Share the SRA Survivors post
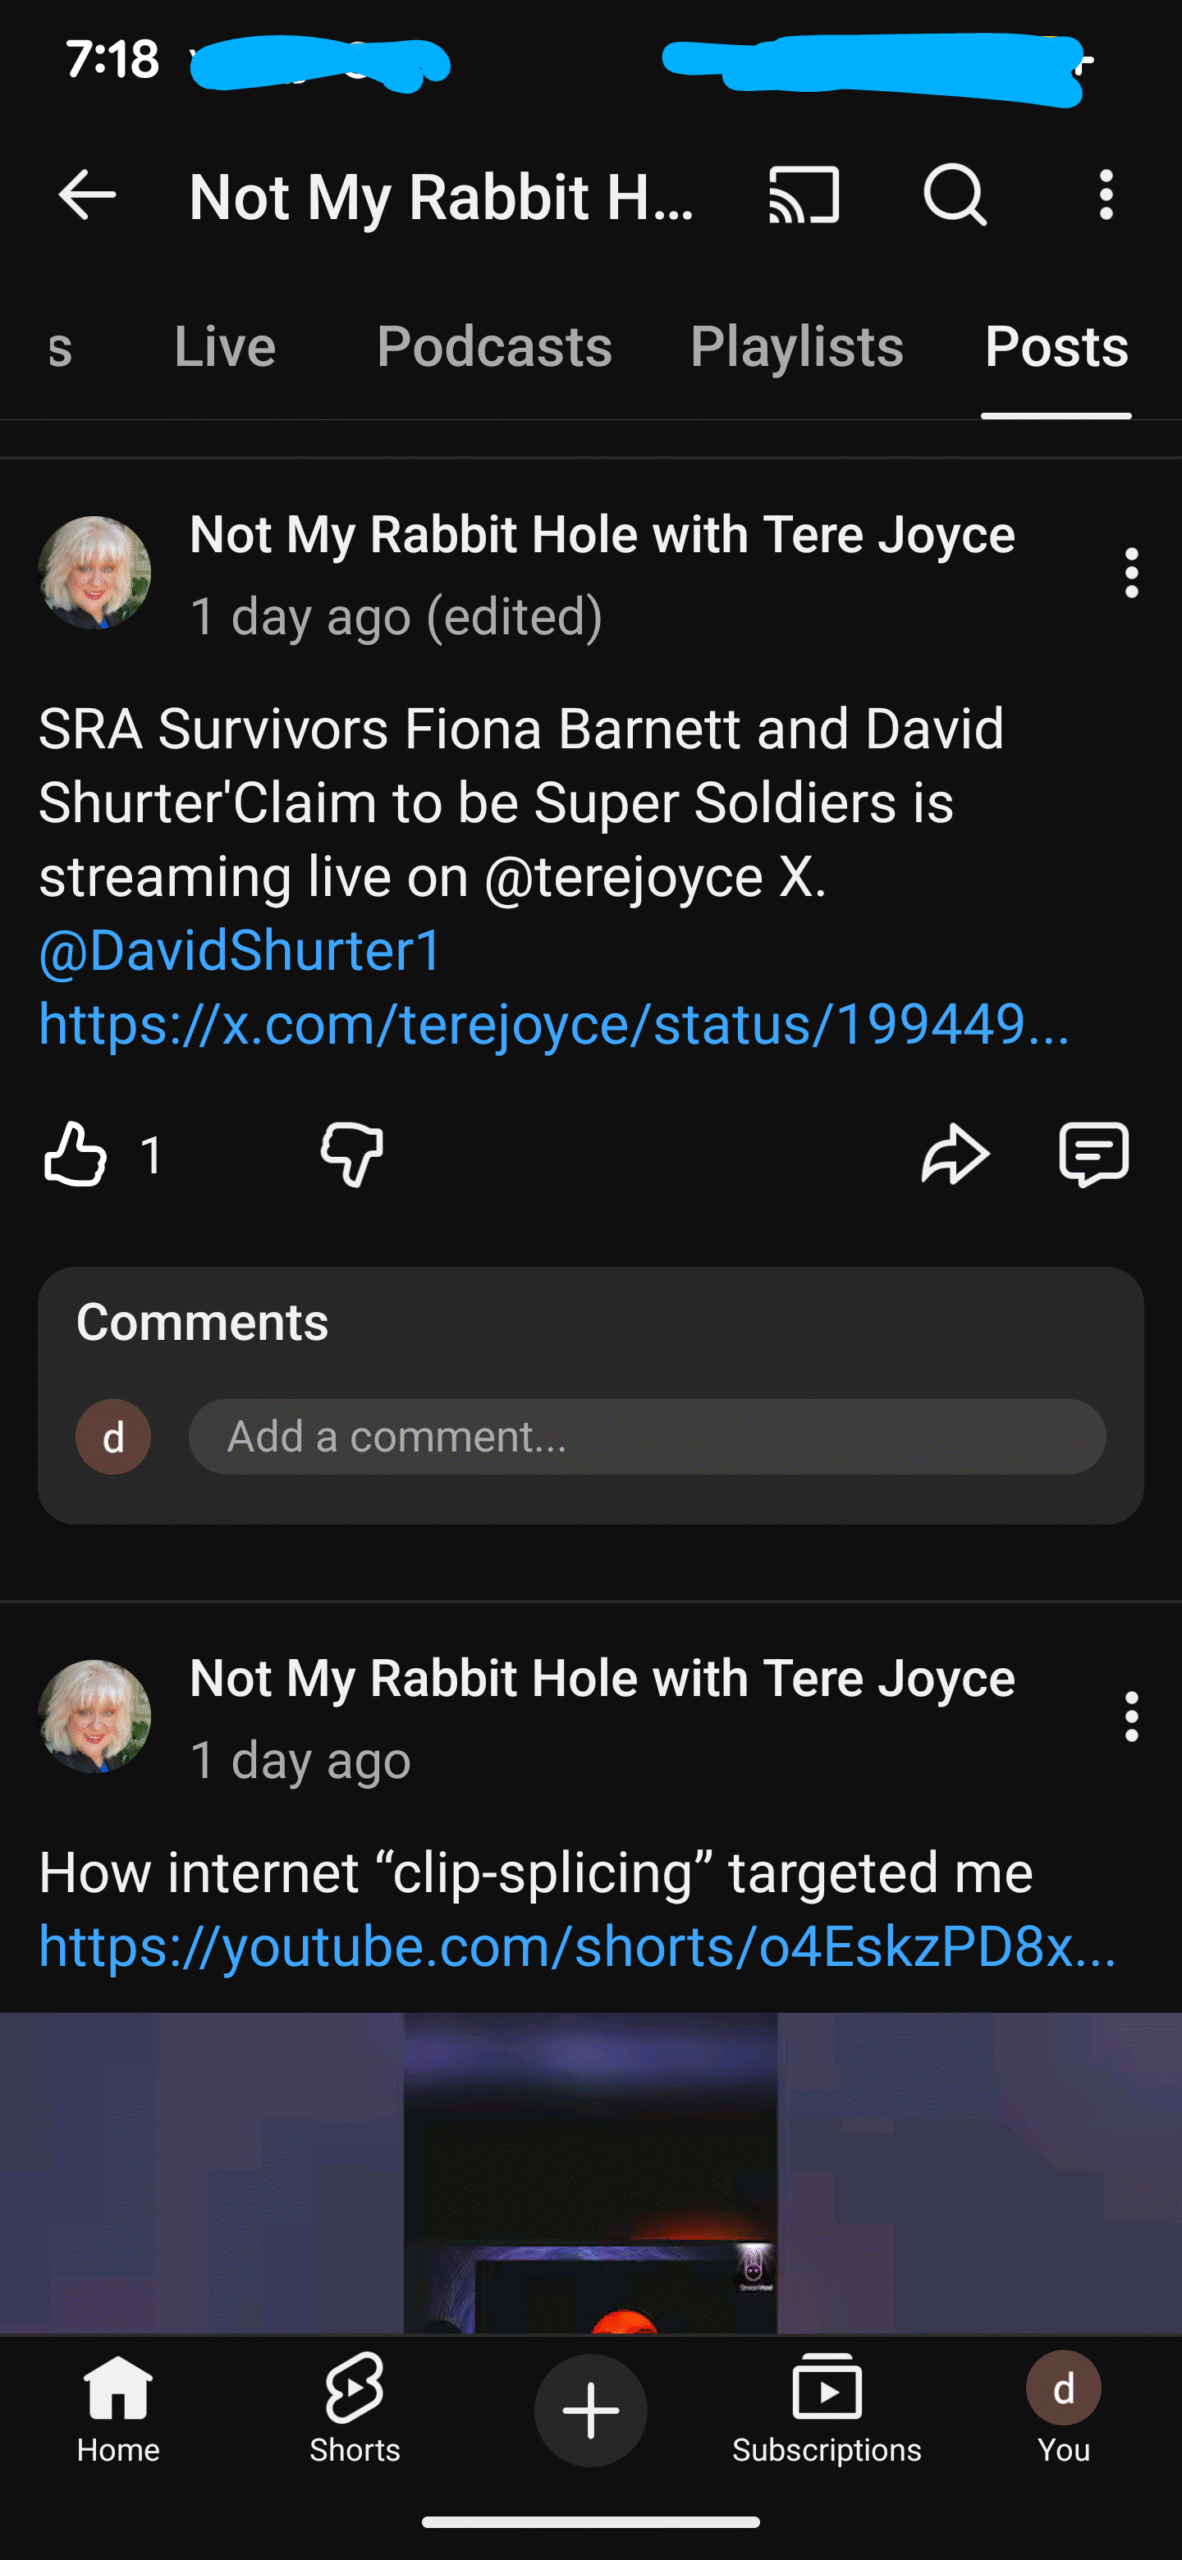 (x=955, y=1154)
